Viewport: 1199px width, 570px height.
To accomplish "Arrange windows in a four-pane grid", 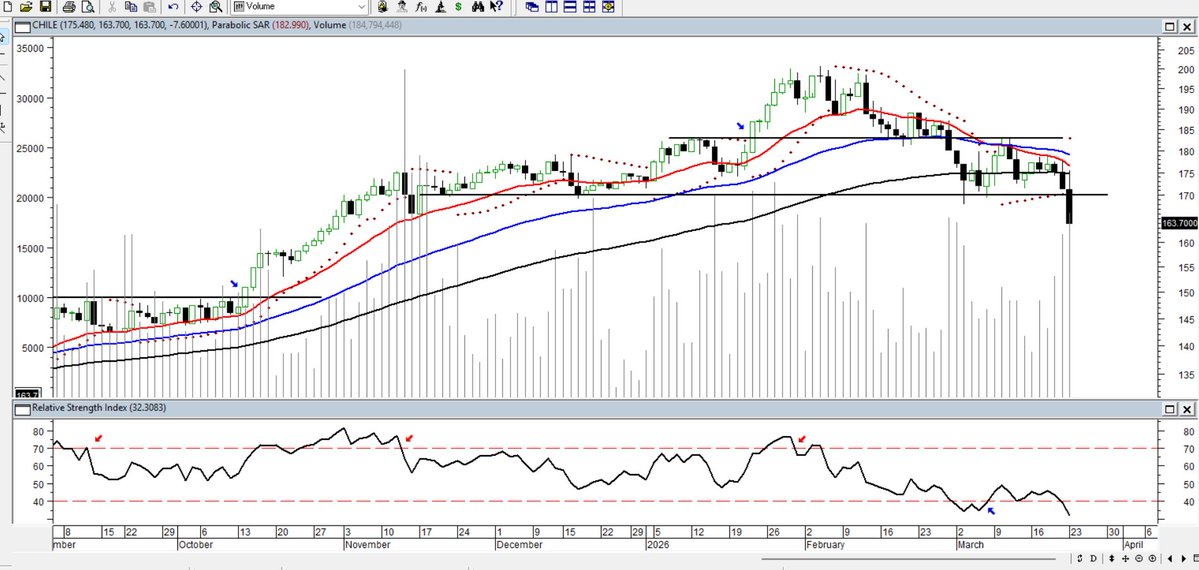I will click(x=589, y=7).
